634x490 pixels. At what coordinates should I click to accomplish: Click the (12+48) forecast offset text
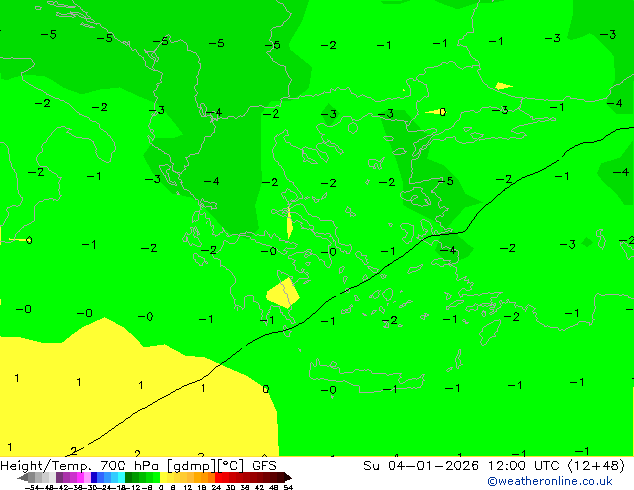coord(596,466)
